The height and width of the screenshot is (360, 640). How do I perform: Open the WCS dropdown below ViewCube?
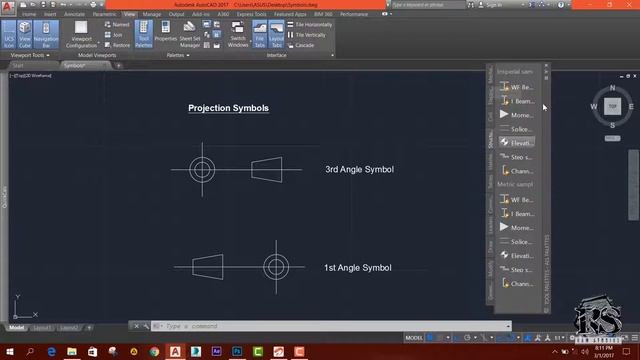point(612,138)
